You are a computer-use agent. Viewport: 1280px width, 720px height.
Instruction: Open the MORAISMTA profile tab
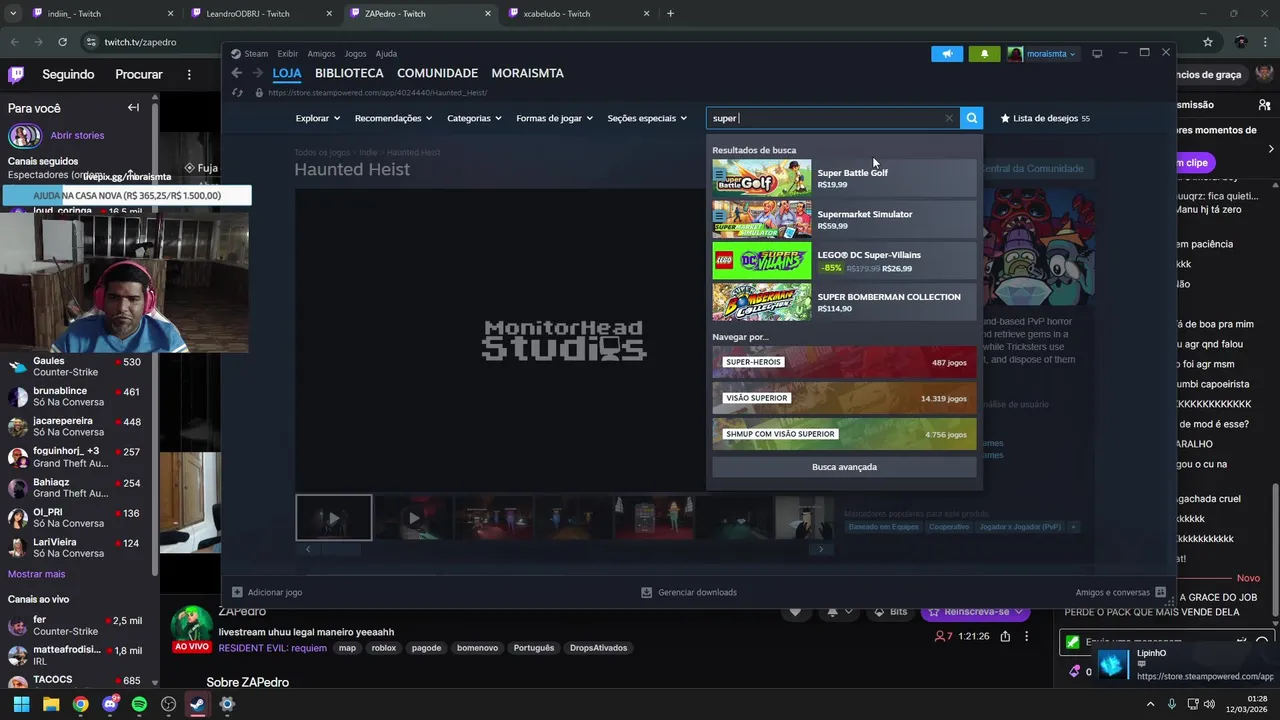click(x=527, y=73)
